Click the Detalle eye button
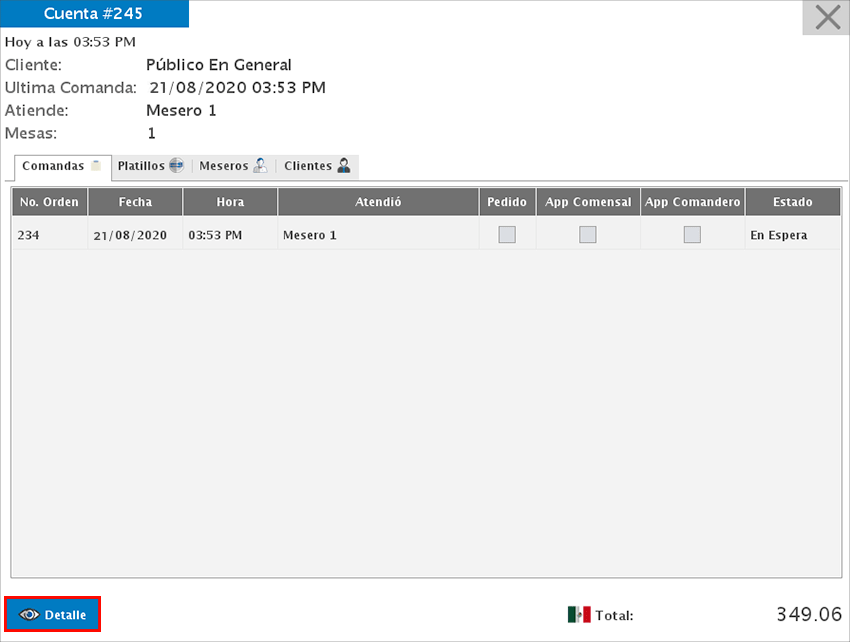Image resolution: width=850 pixels, height=642 pixels. 53,614
